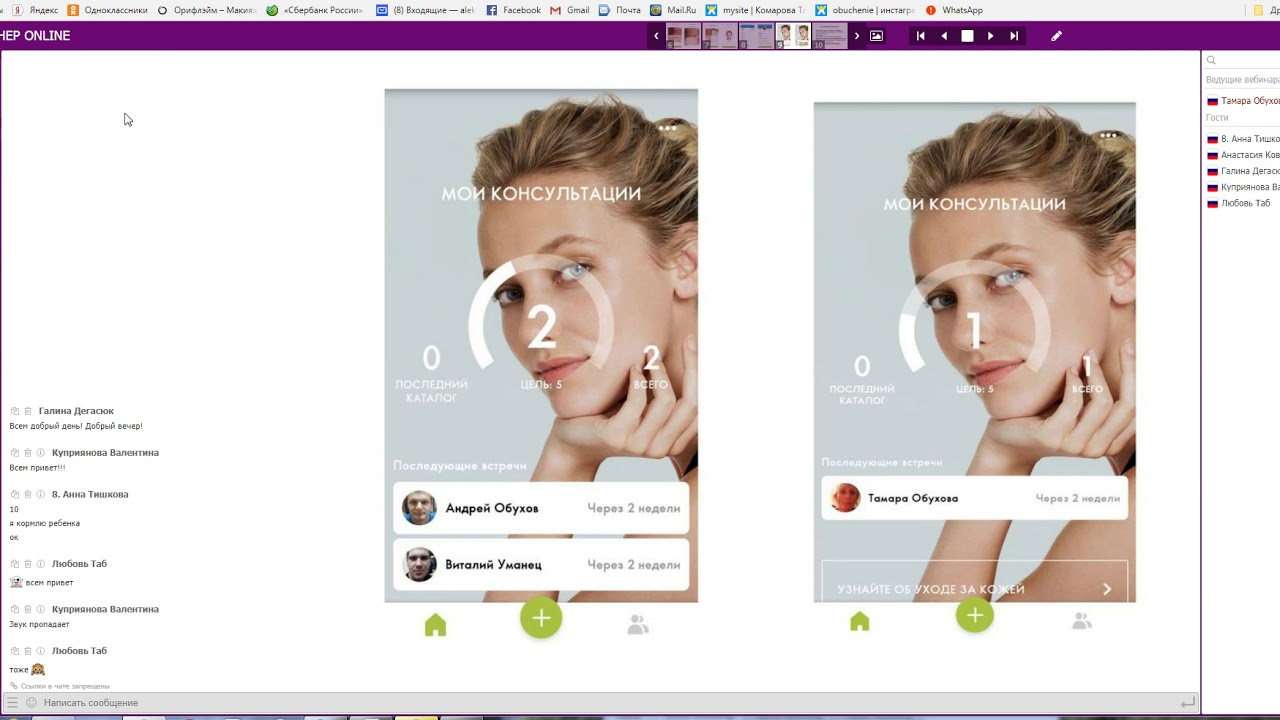Open the chat menu hamburger icon
Image resolution: width=1280 pixels, height=720 pixels.
pyautogui.click(x=12, y=703)
